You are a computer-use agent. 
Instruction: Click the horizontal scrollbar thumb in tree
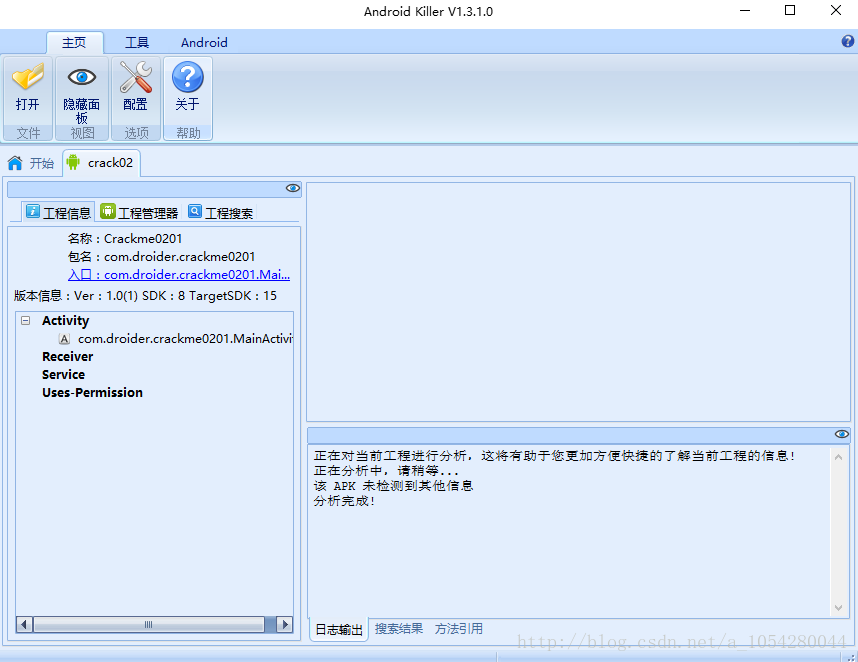tap(148, 624)
